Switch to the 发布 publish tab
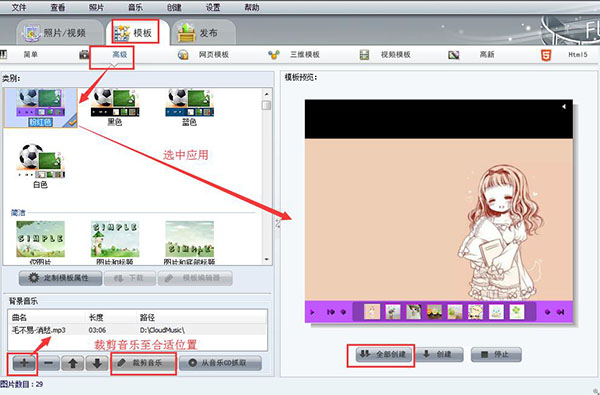600x395 pixels. [x=202, y=33]
